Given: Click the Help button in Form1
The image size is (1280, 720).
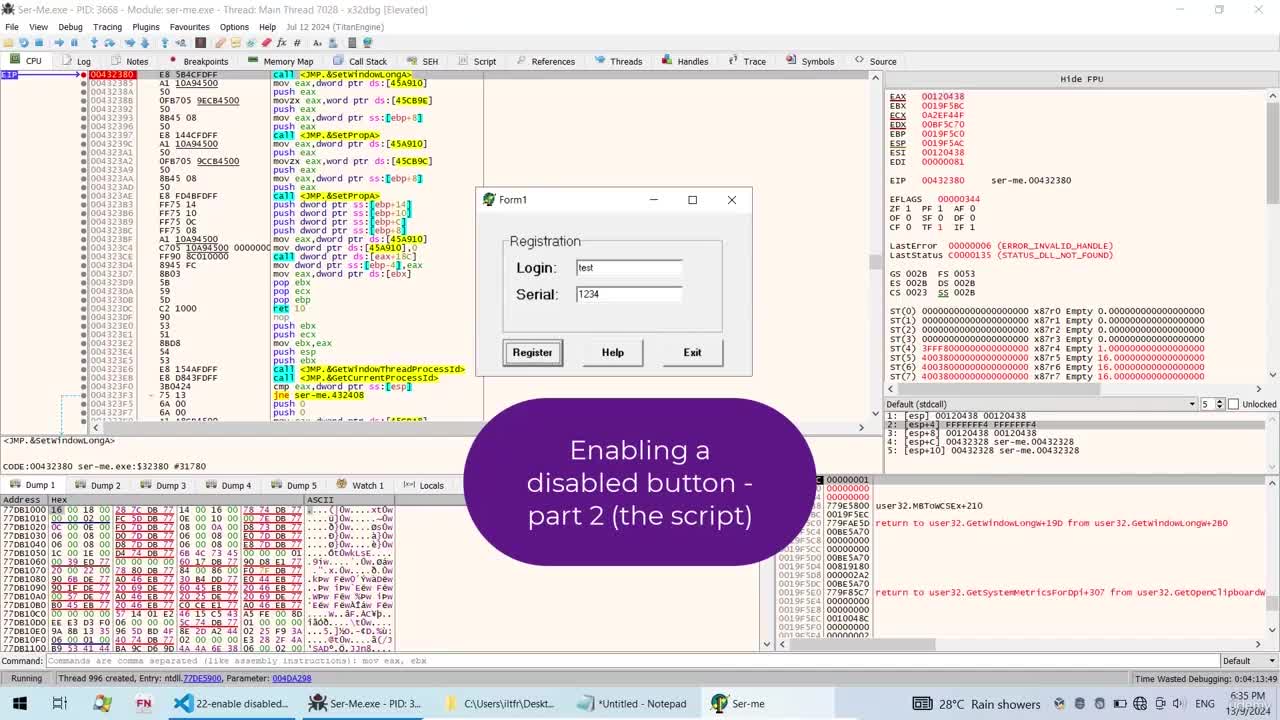Looking at the screenshot, I should point(613,352).
